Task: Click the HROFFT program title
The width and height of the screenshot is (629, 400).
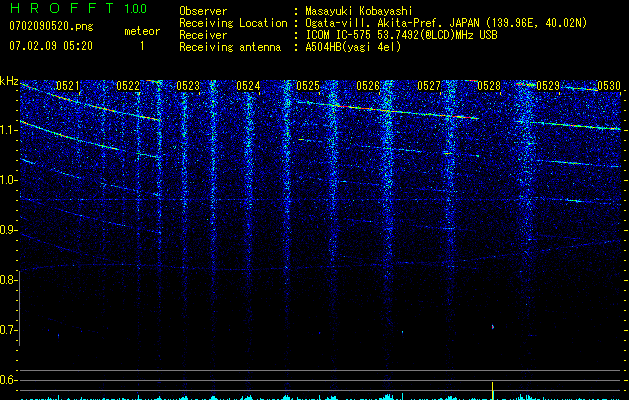Action: pyautogui.click(x=60, y=9)
